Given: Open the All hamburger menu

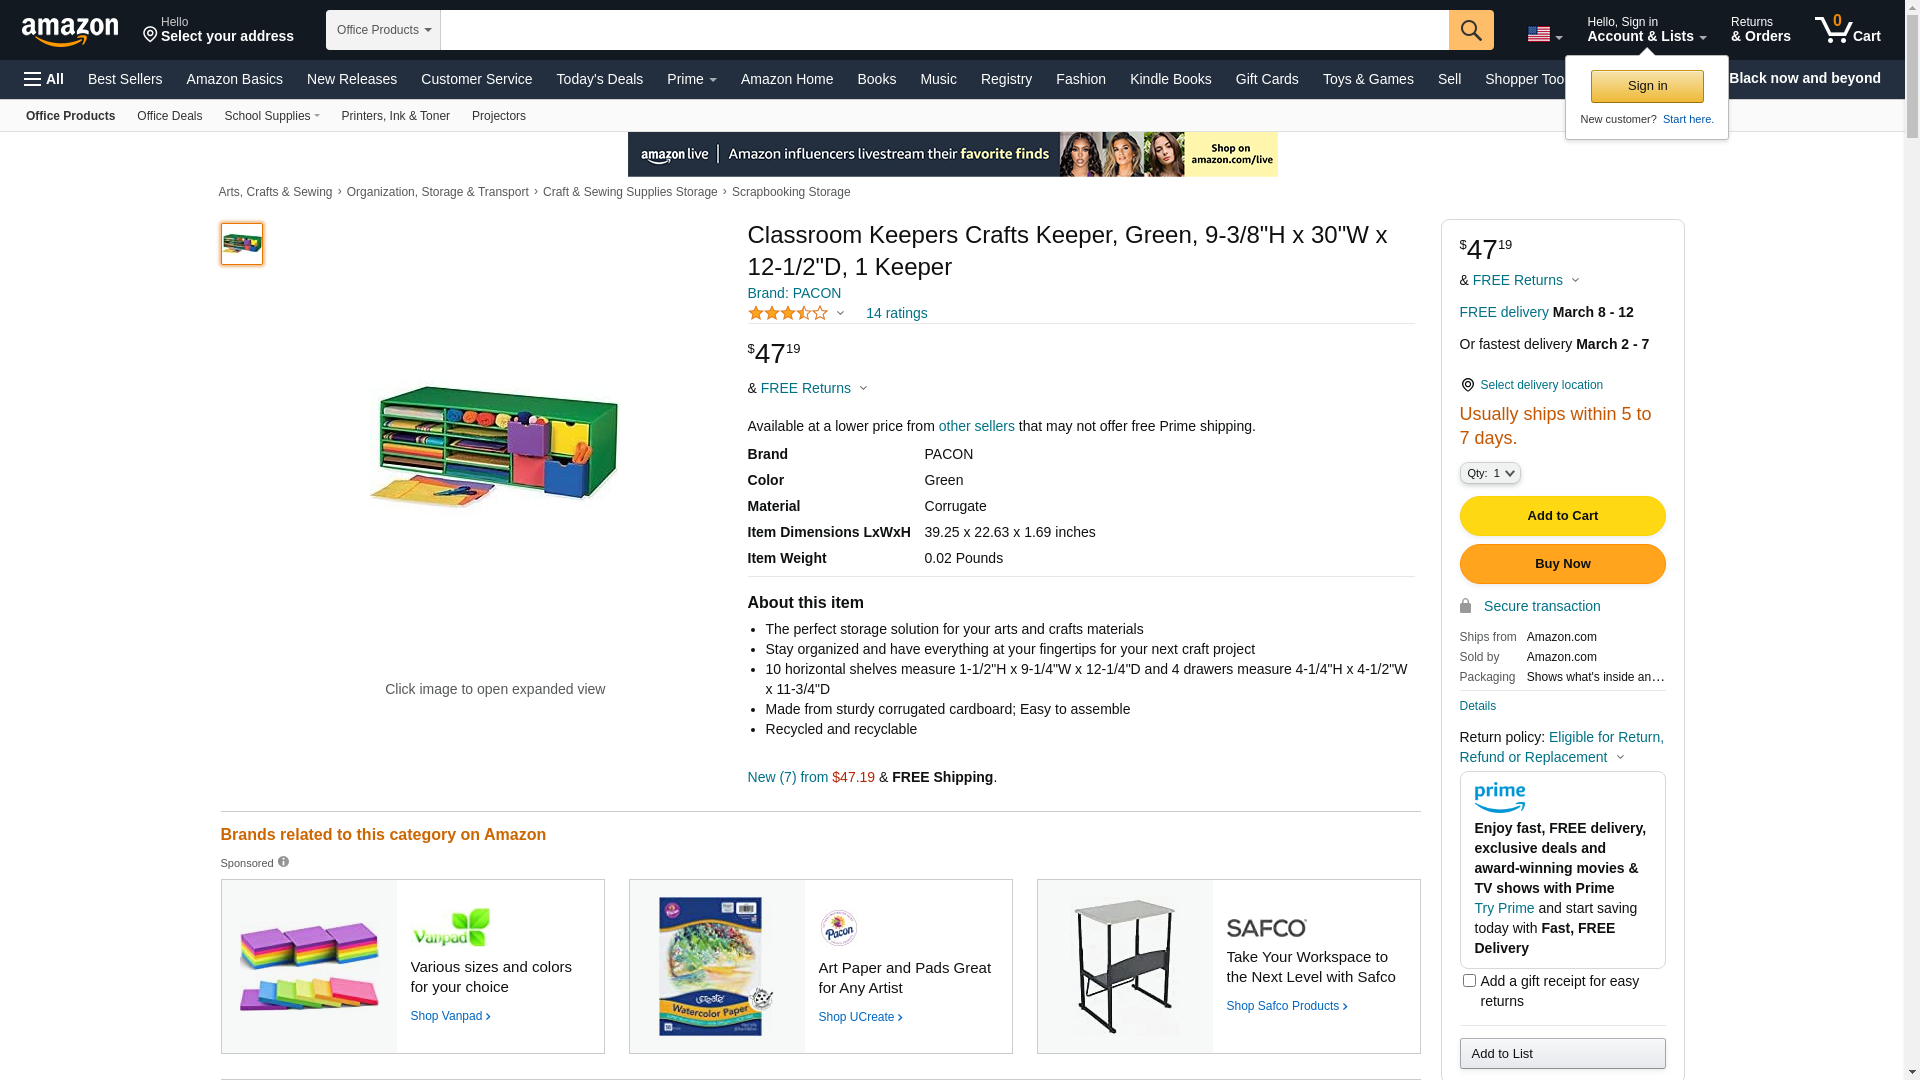Looking at the screenshot, I should 44,79.
